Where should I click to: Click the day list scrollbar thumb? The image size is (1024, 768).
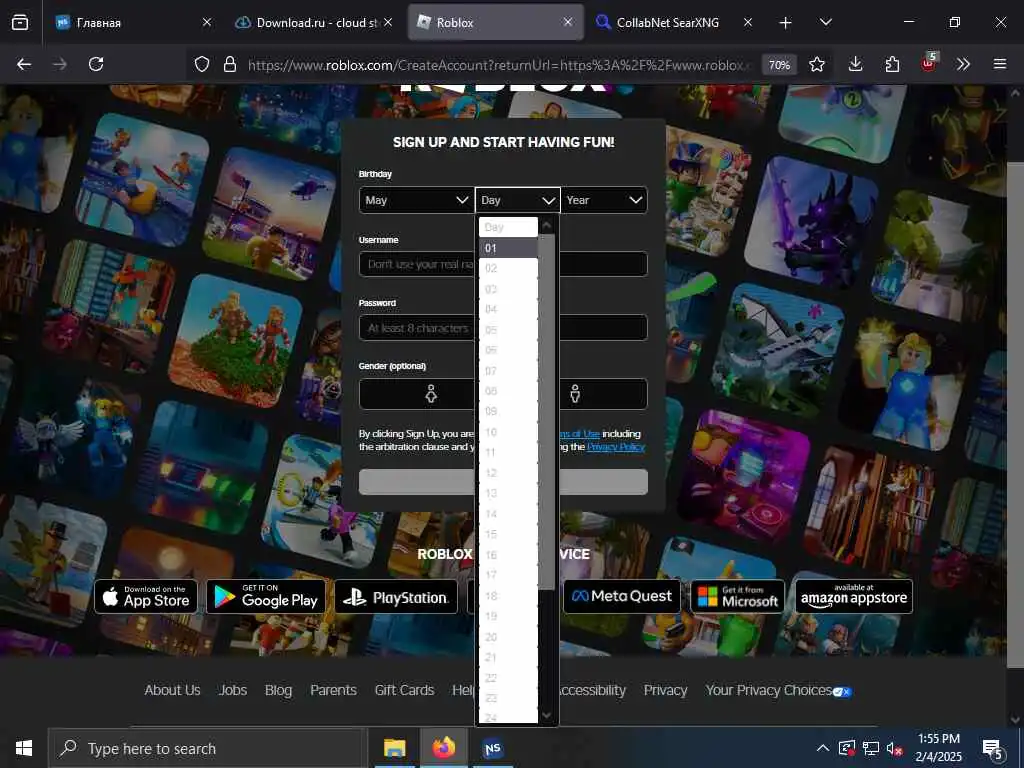547,411
